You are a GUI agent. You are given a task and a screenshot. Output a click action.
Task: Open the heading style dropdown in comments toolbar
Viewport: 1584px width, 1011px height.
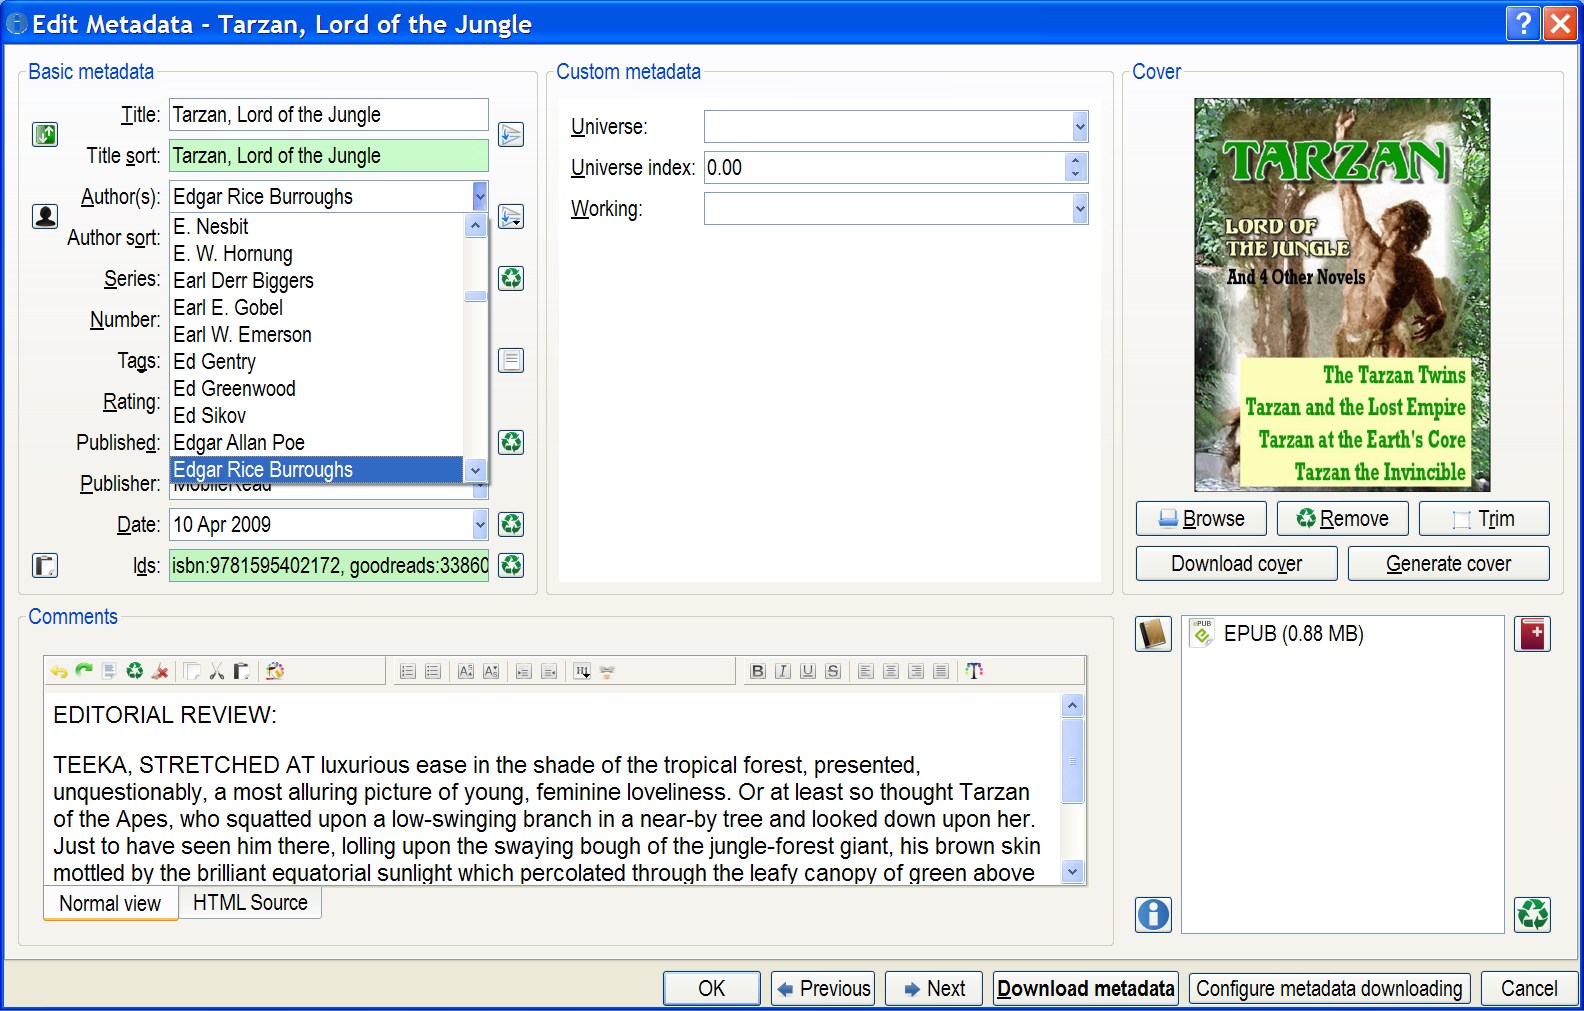[x=583, y=671]
